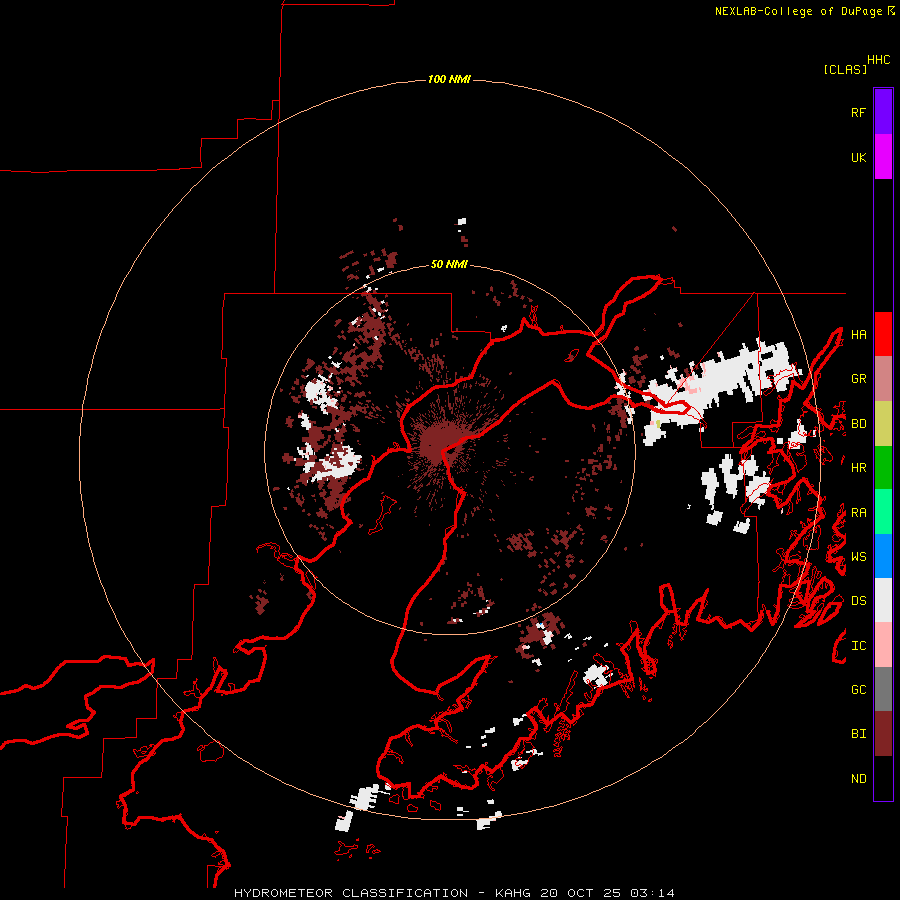Viewport: 900px width, 900px height.
Task: Click the 20 OCT 25 date text
Action: 580,893
